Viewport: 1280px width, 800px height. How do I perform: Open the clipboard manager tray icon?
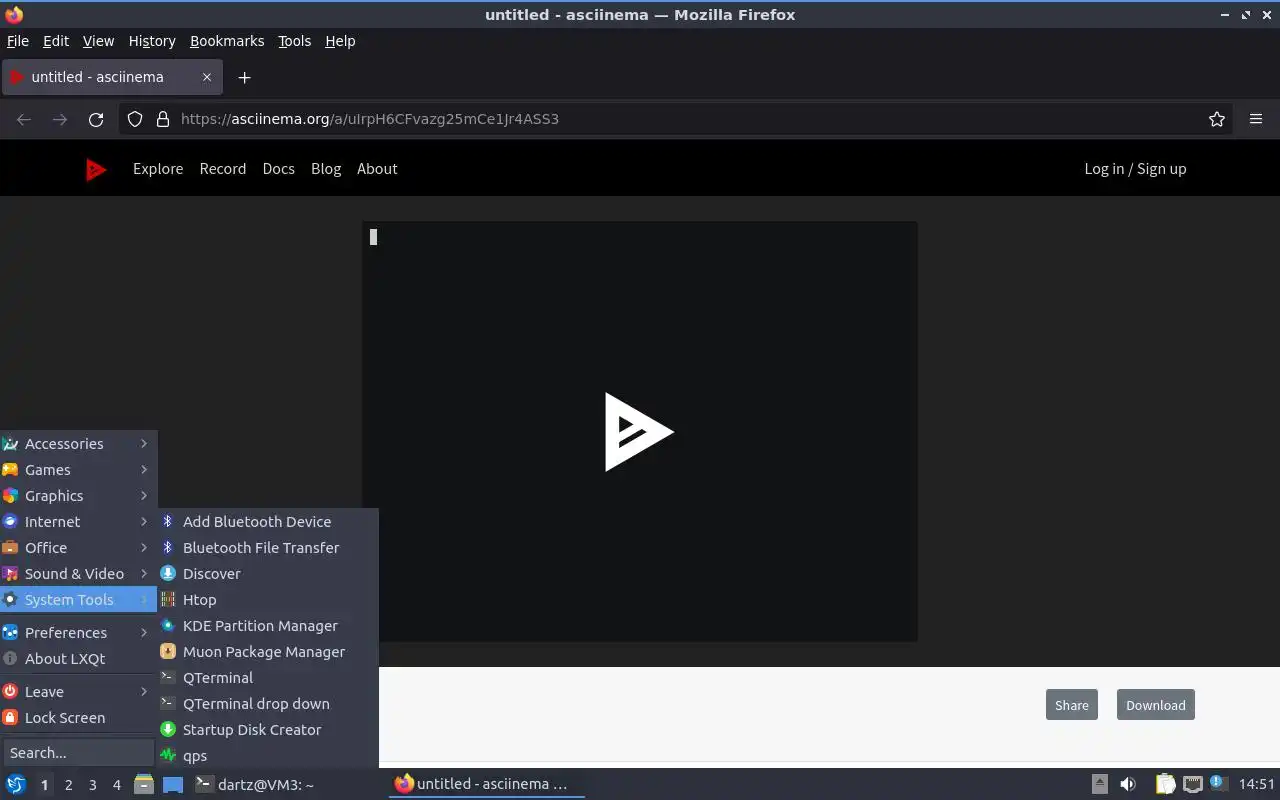click(1165, 784)
